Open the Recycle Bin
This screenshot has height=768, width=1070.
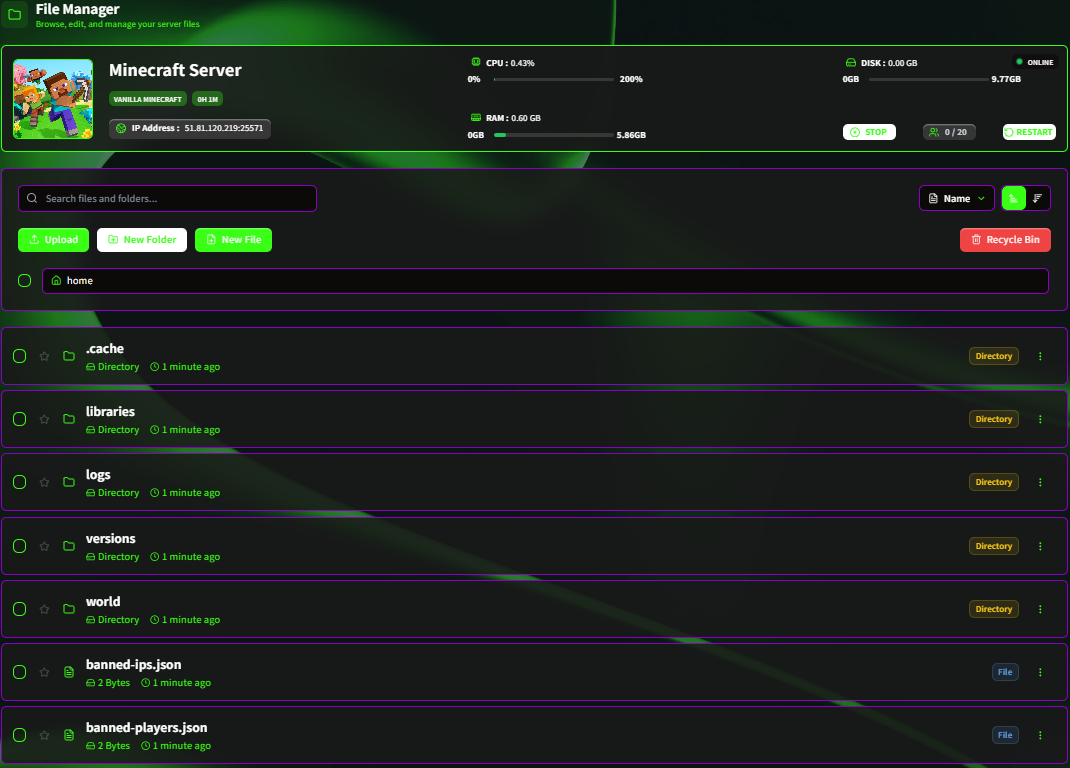(x=1005, y=239)
